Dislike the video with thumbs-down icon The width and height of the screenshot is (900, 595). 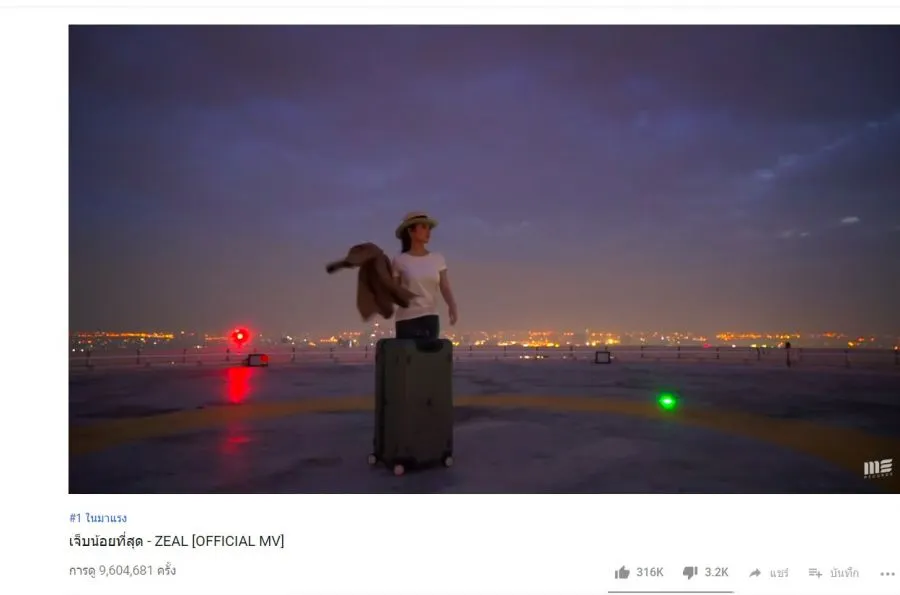[690, 572]
